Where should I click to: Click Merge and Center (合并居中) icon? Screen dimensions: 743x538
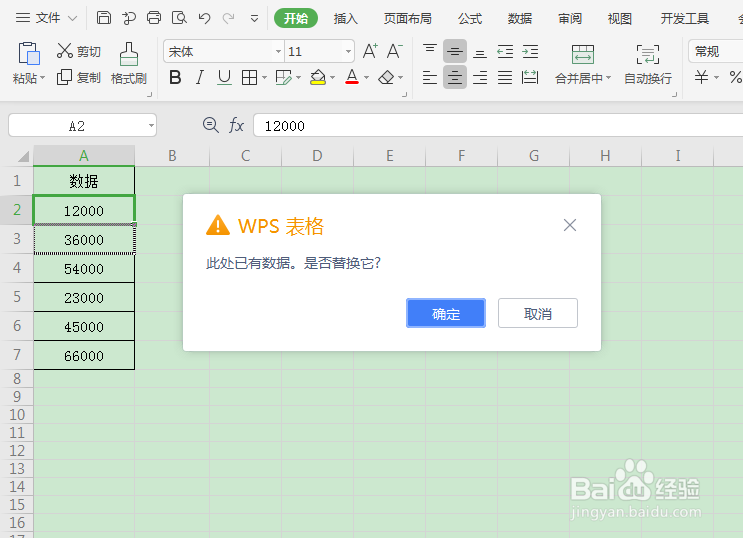click(x=582, y=55)
